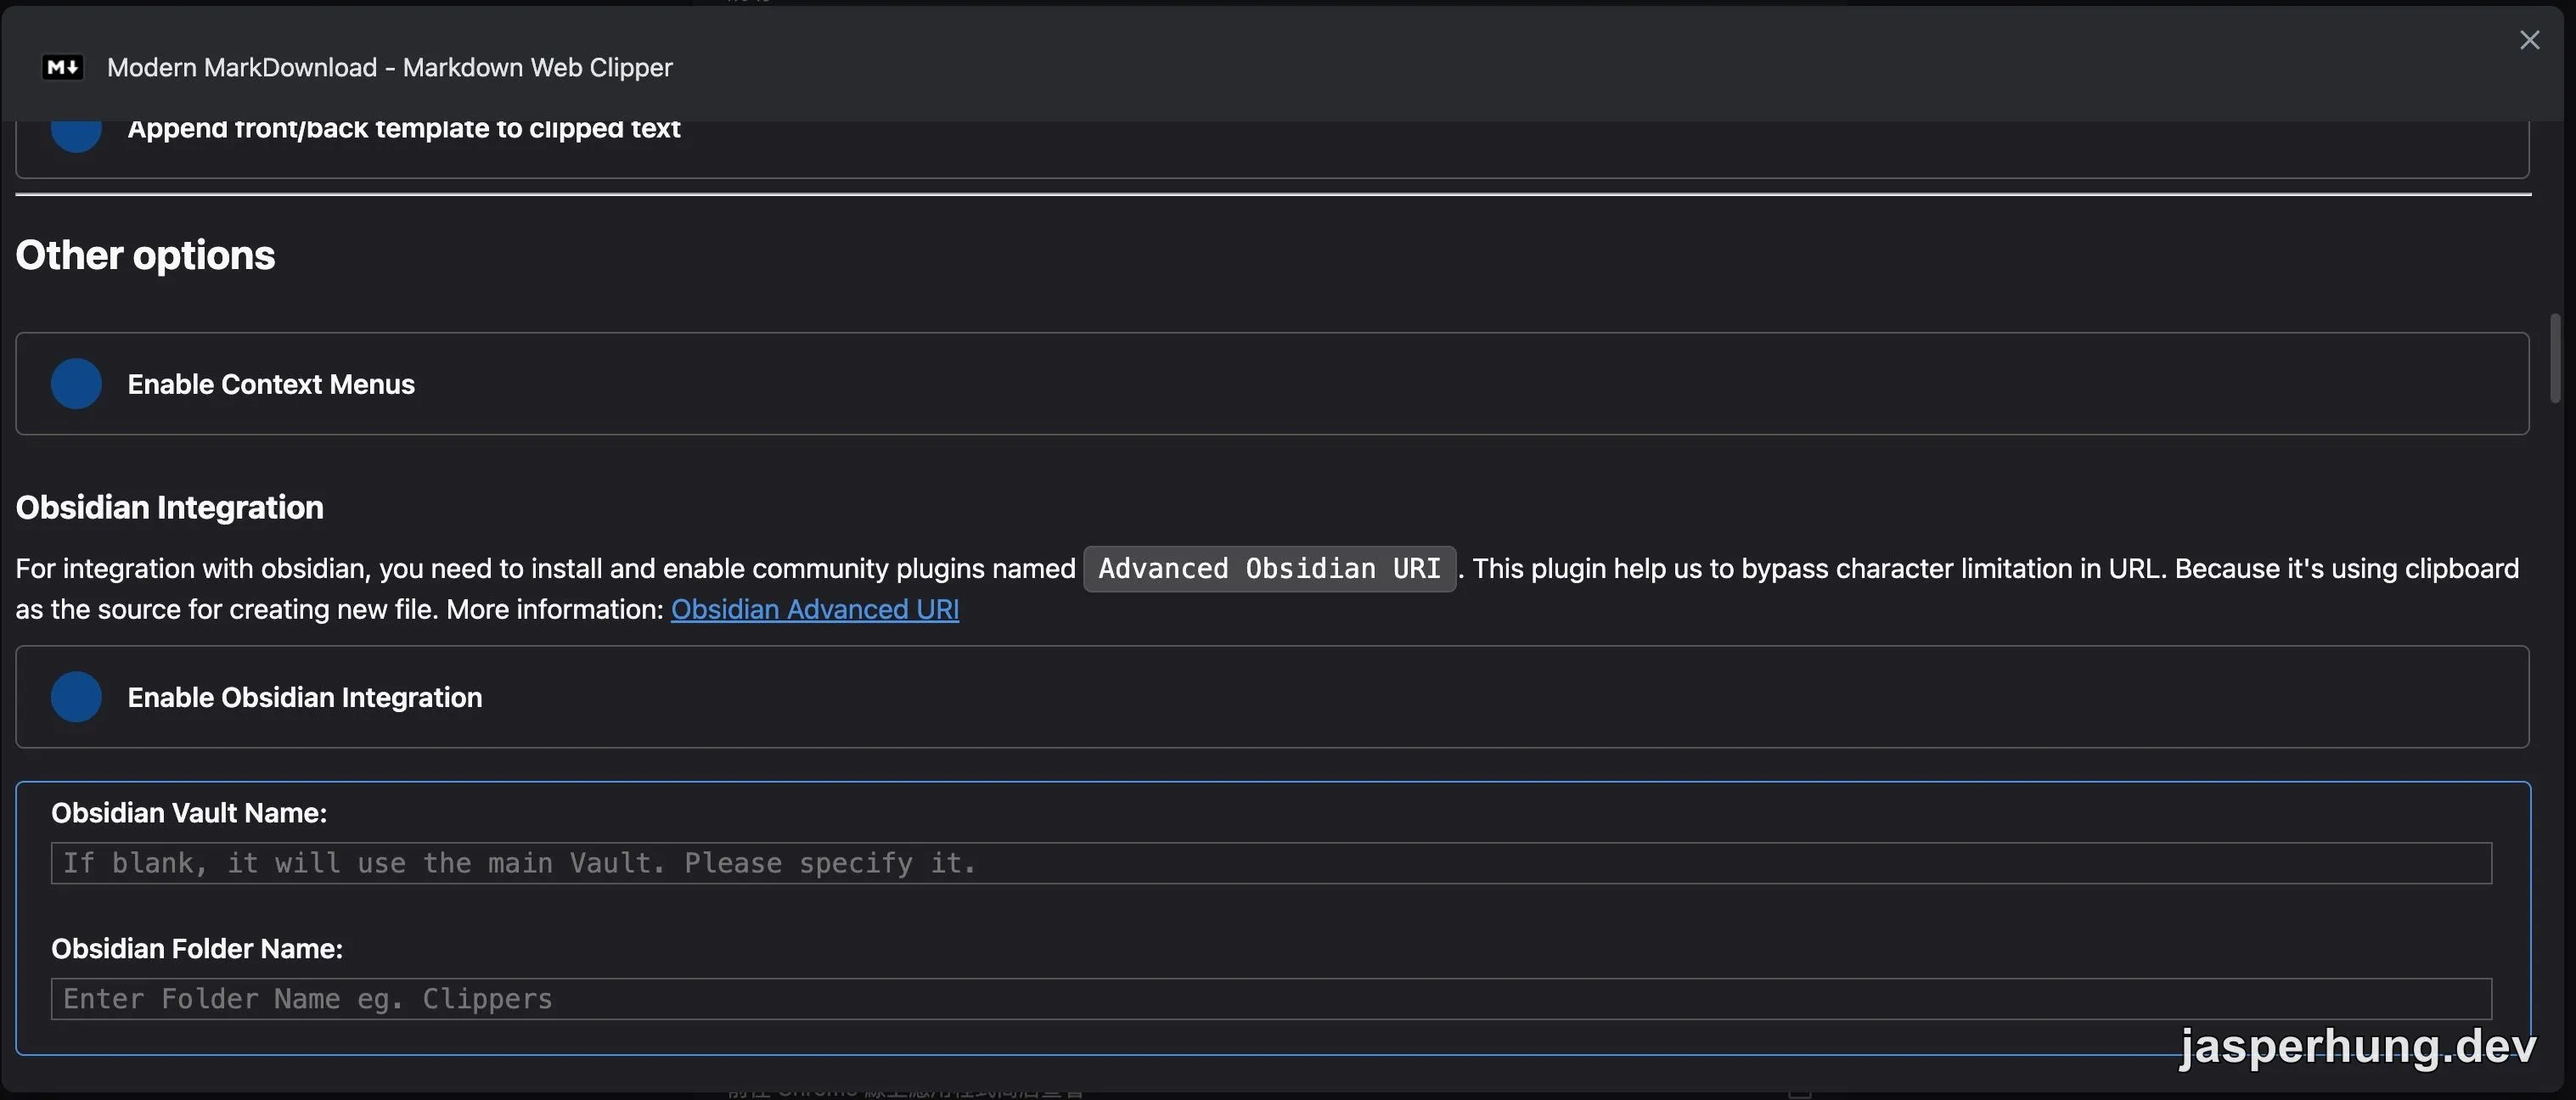Toggle Enable Context Menus option

[76, 384]
